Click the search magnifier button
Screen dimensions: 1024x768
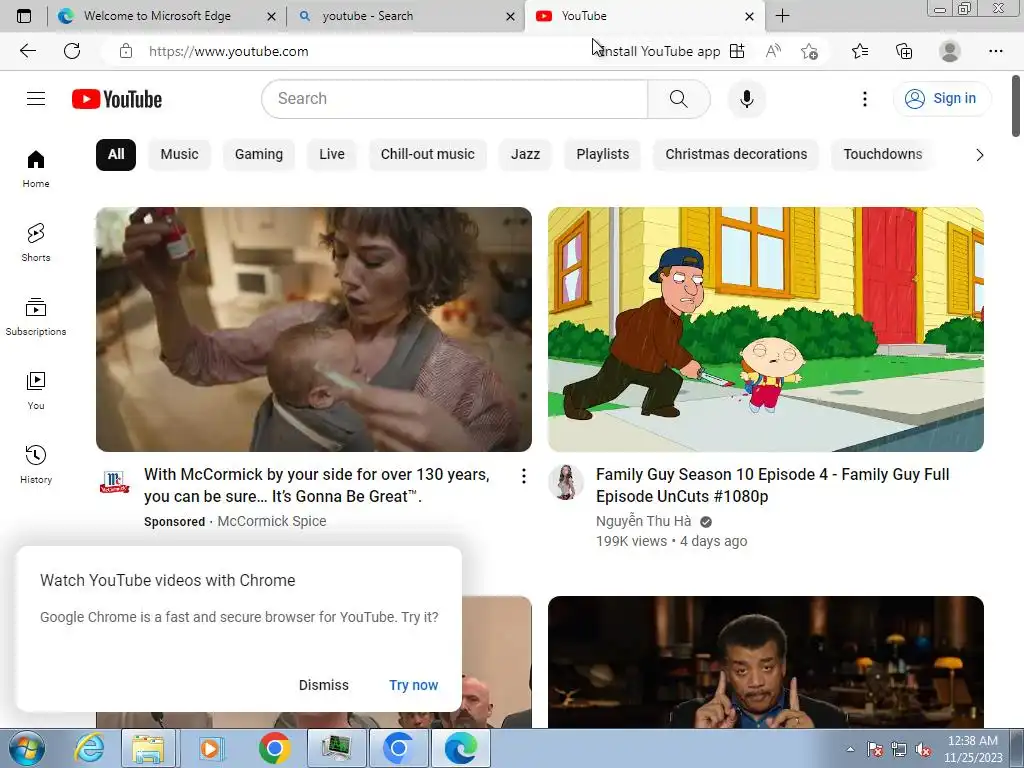click(x=679, y=99)
